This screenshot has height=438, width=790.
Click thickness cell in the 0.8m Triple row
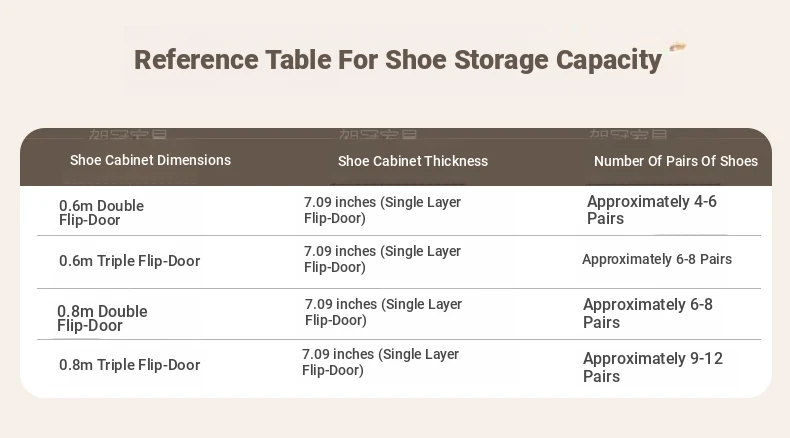(380, 362)
